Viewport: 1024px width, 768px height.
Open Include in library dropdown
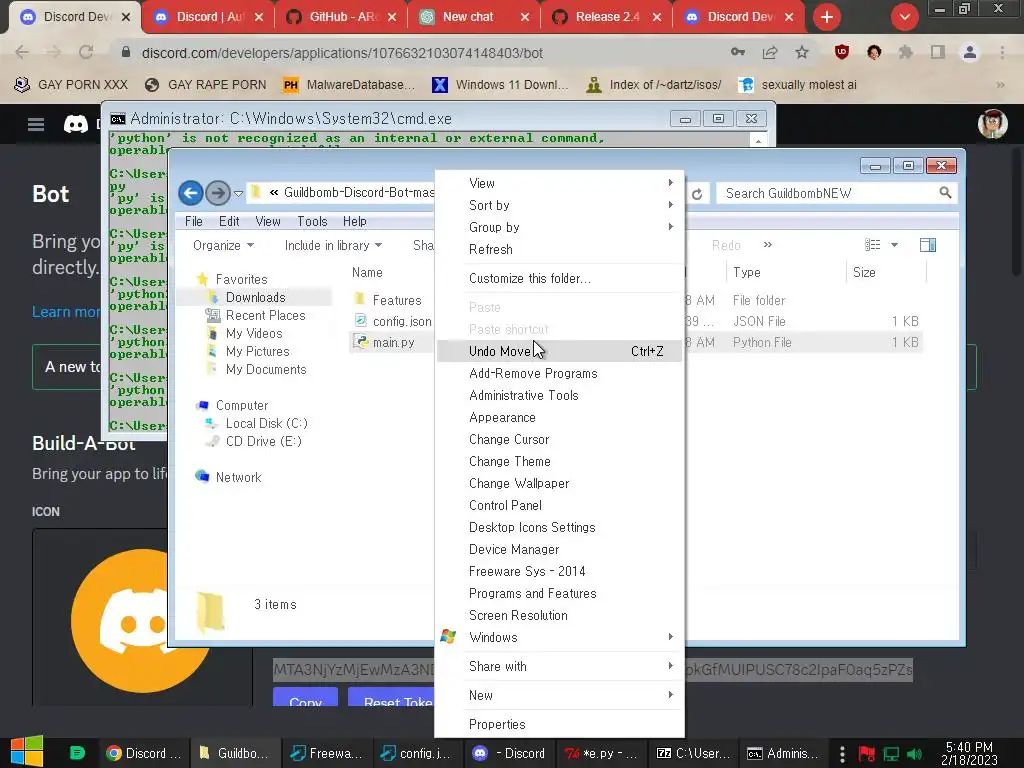coord(333,245)
